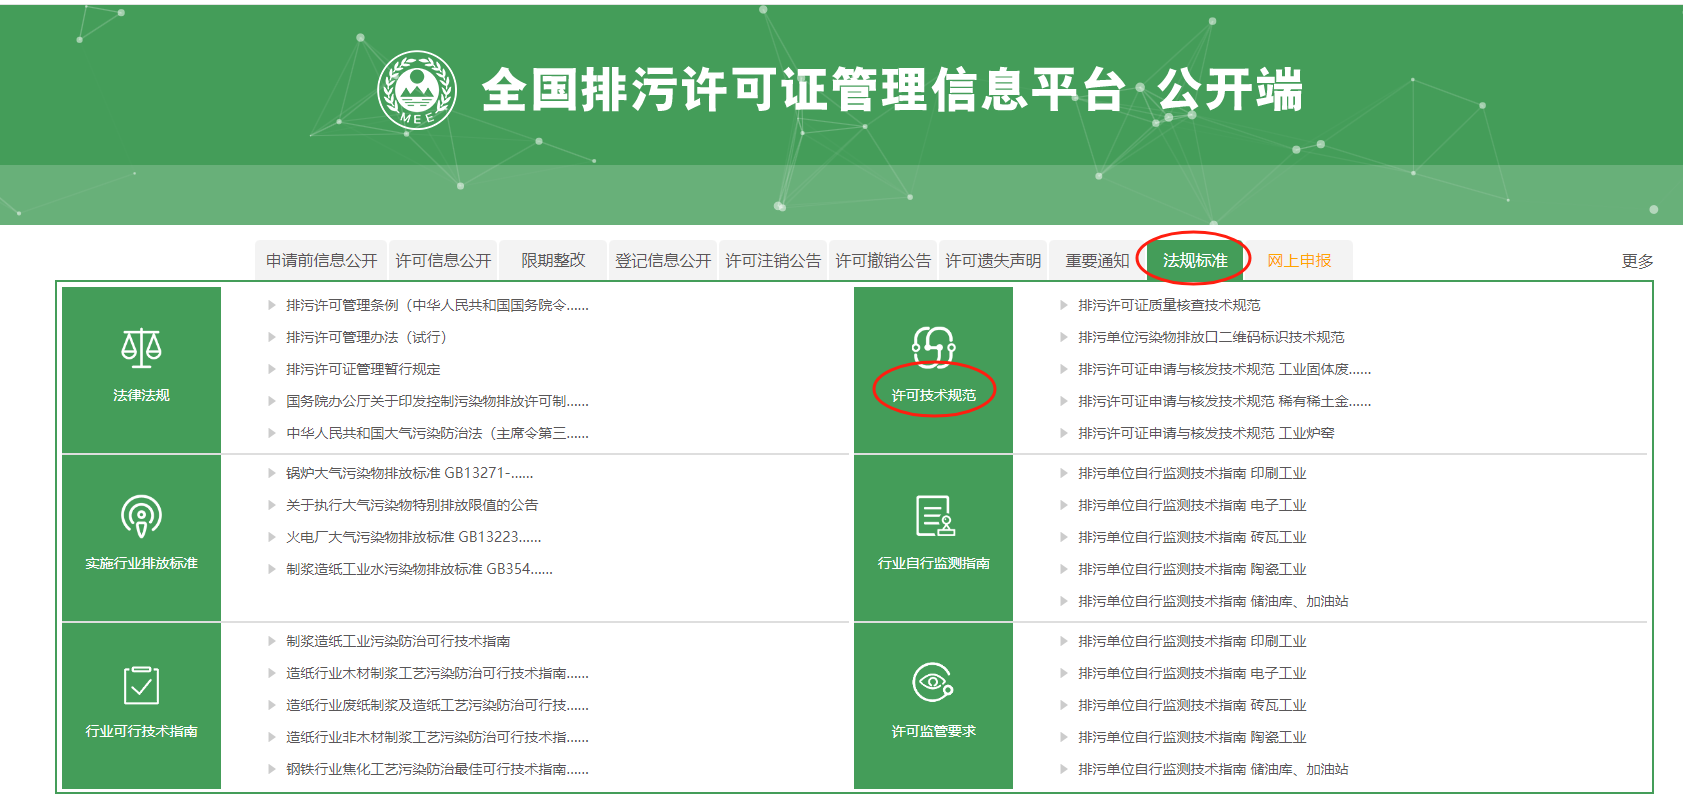This screenshot has width=1683, height=797.
Task: Open 制浆造纸工业污染防治可行技术指南 link
Action: pos(398,642)
